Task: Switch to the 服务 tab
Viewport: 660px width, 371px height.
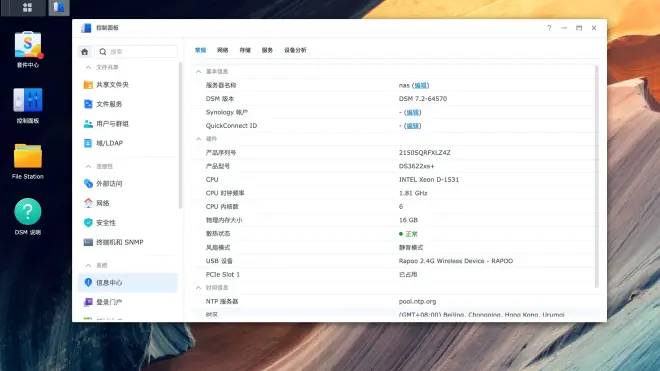Action: coord(267,50)
